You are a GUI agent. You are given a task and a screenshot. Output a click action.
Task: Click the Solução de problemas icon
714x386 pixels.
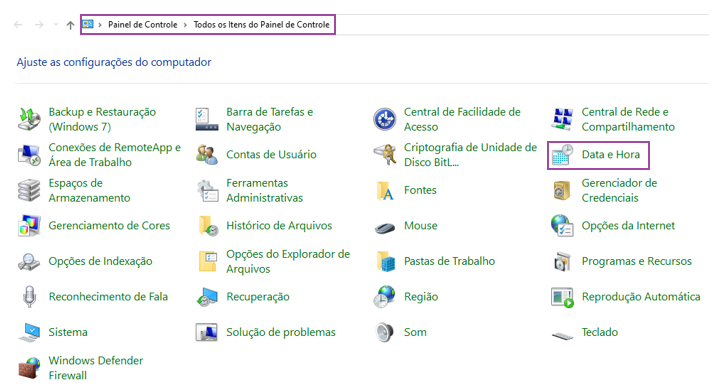(x=207, y=332)
